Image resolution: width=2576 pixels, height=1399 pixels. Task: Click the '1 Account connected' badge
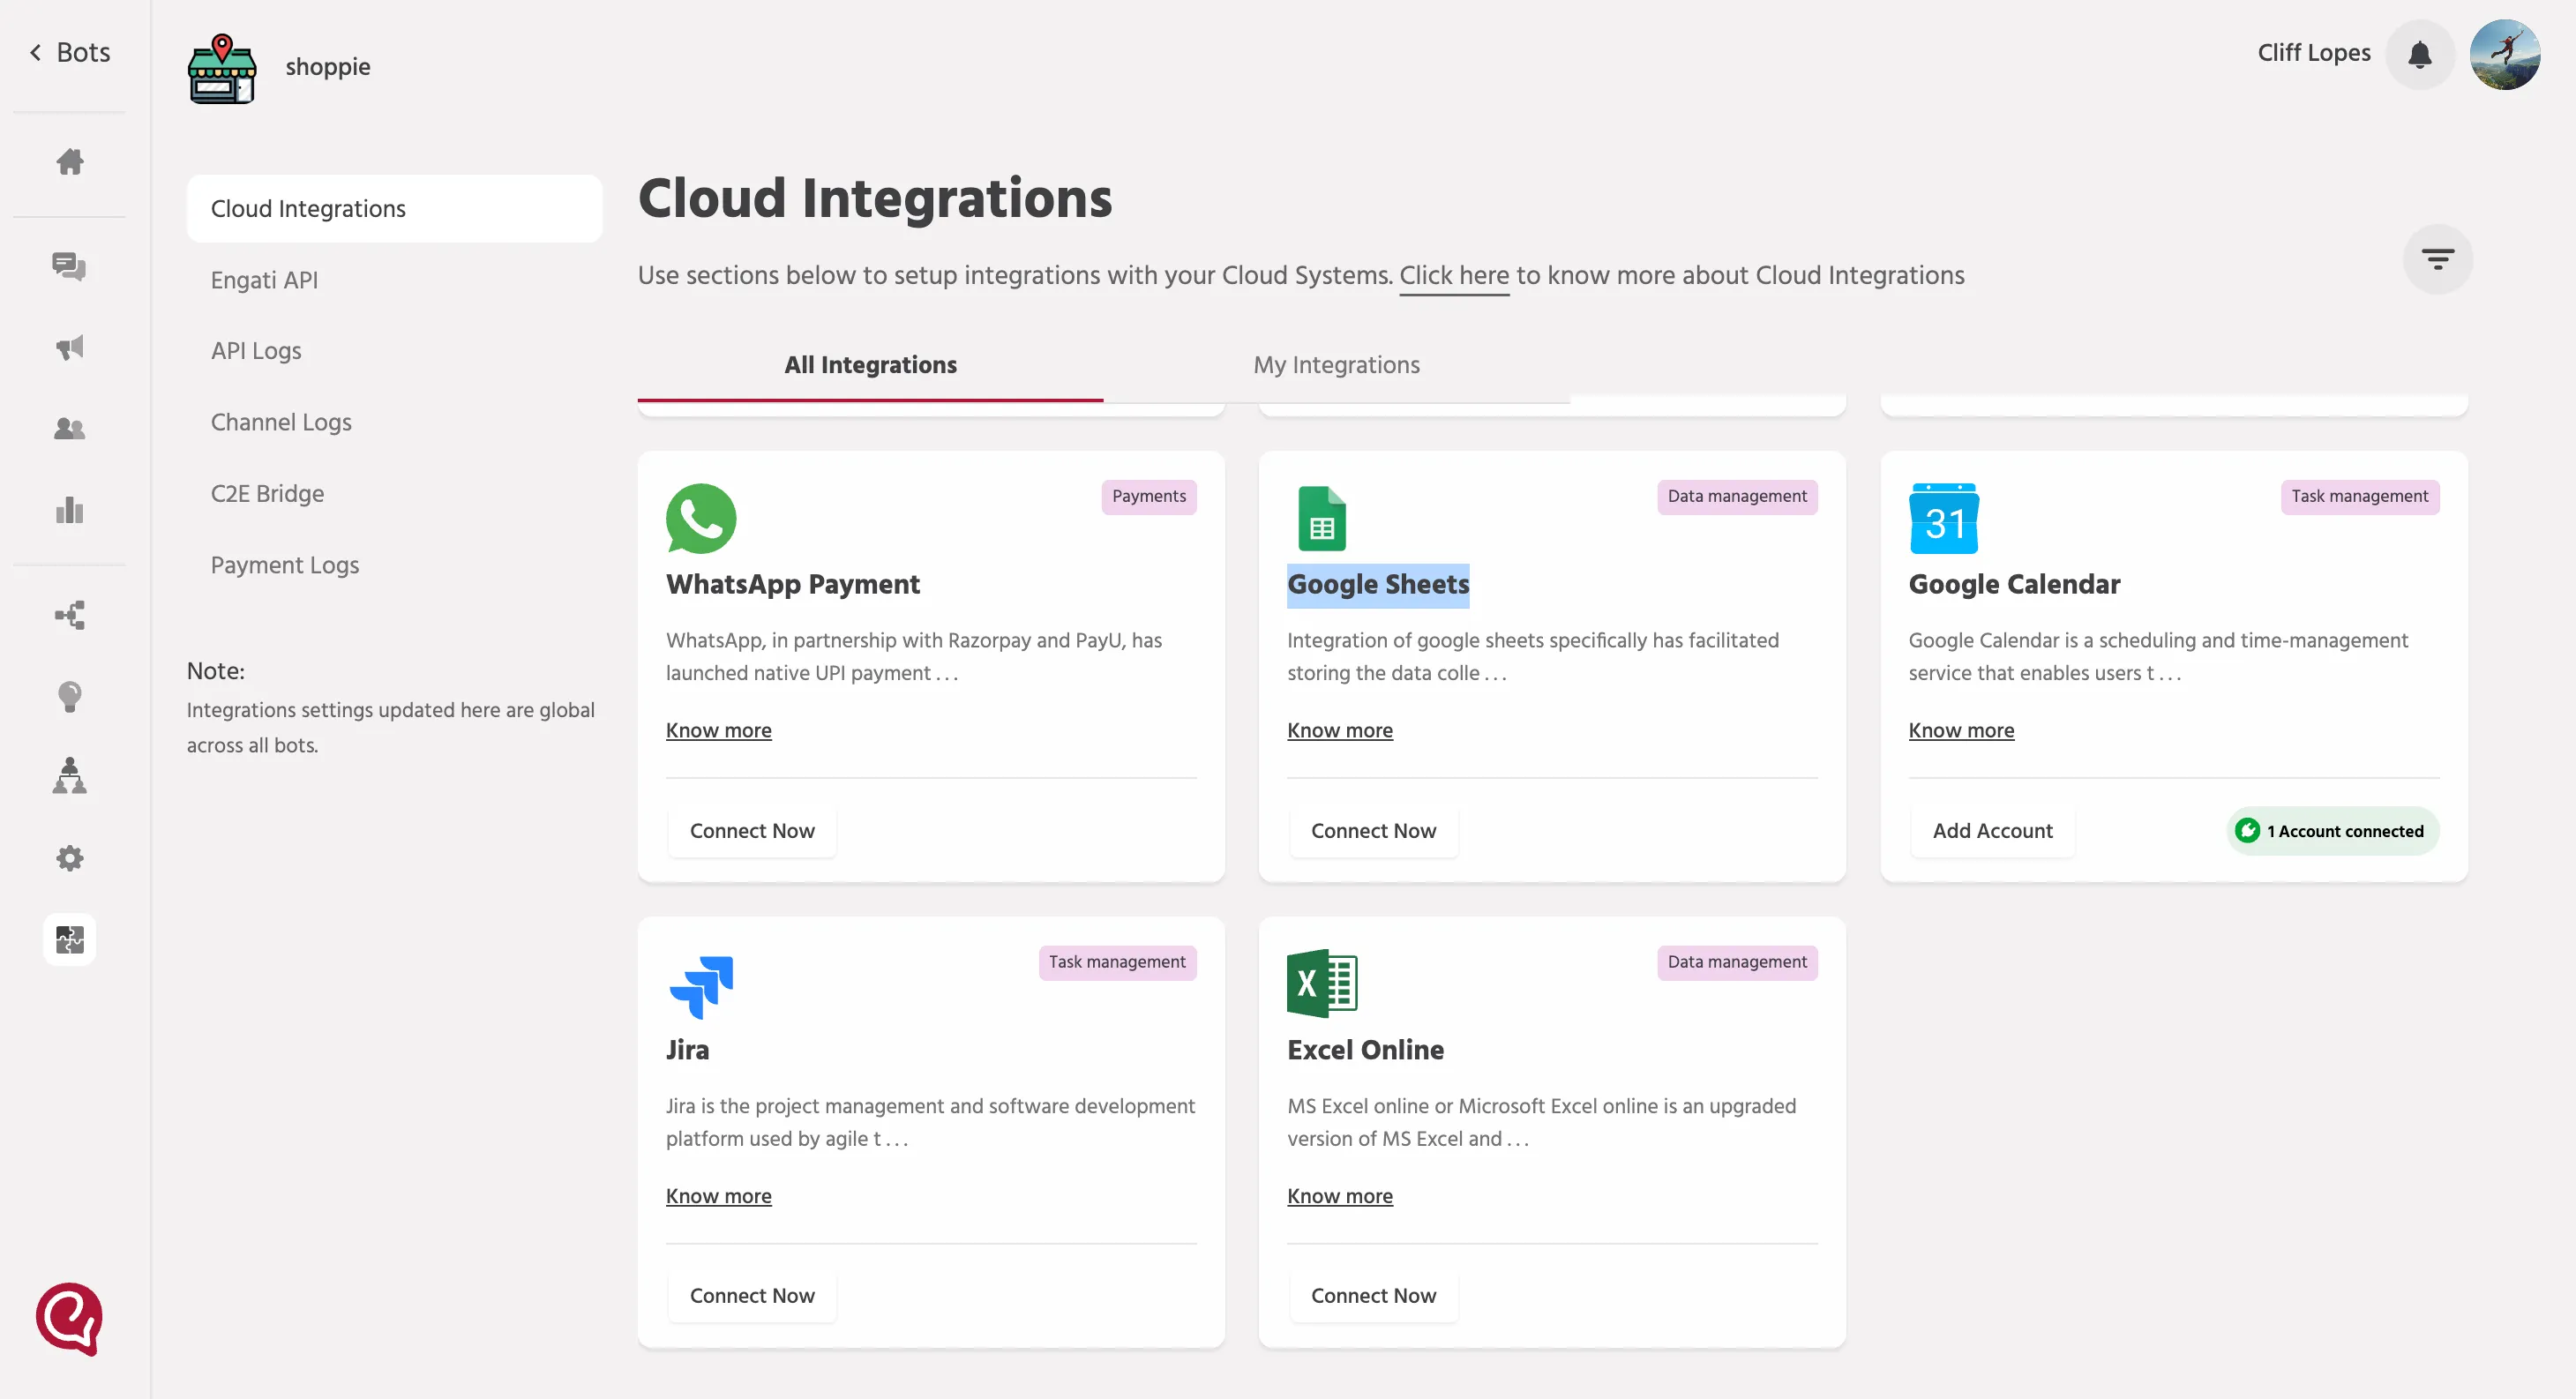(2332, 831)
